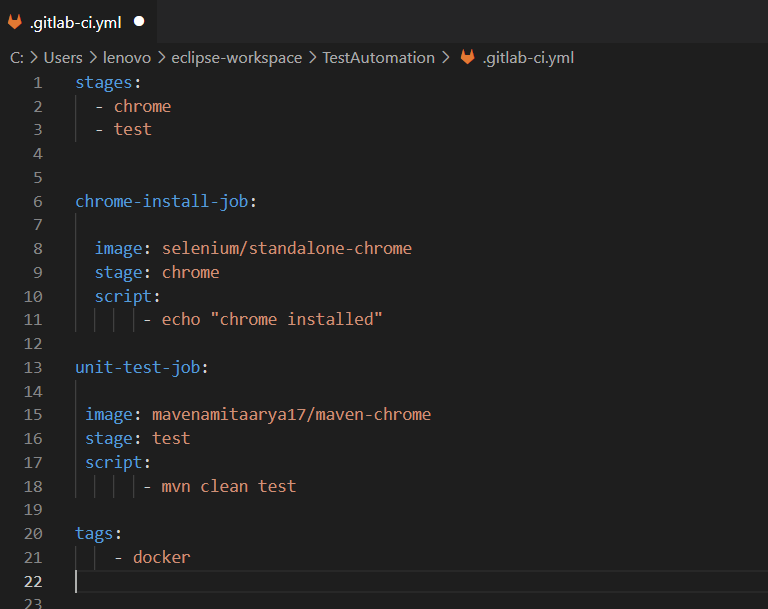Click the 'mavenamitaarya17/maven-chrome' image value

(291, 414)
